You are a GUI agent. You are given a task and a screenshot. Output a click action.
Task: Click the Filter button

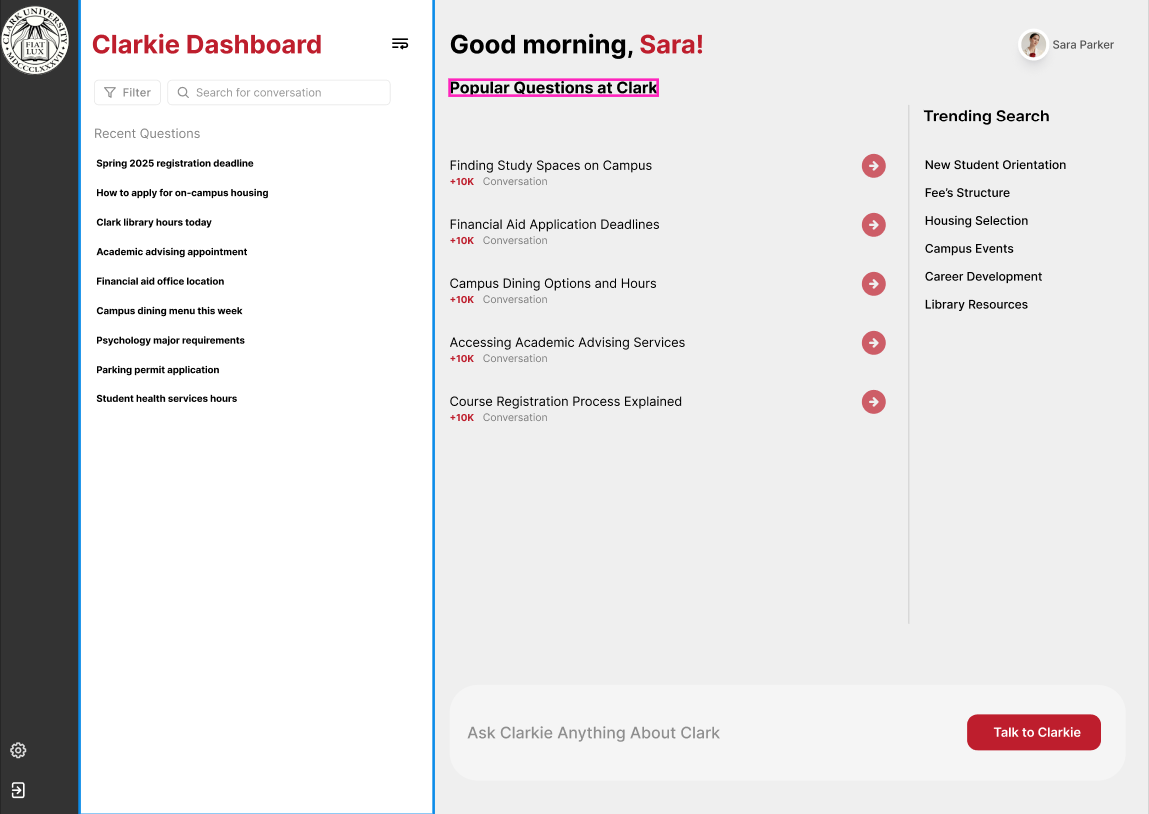click(128, 92)
